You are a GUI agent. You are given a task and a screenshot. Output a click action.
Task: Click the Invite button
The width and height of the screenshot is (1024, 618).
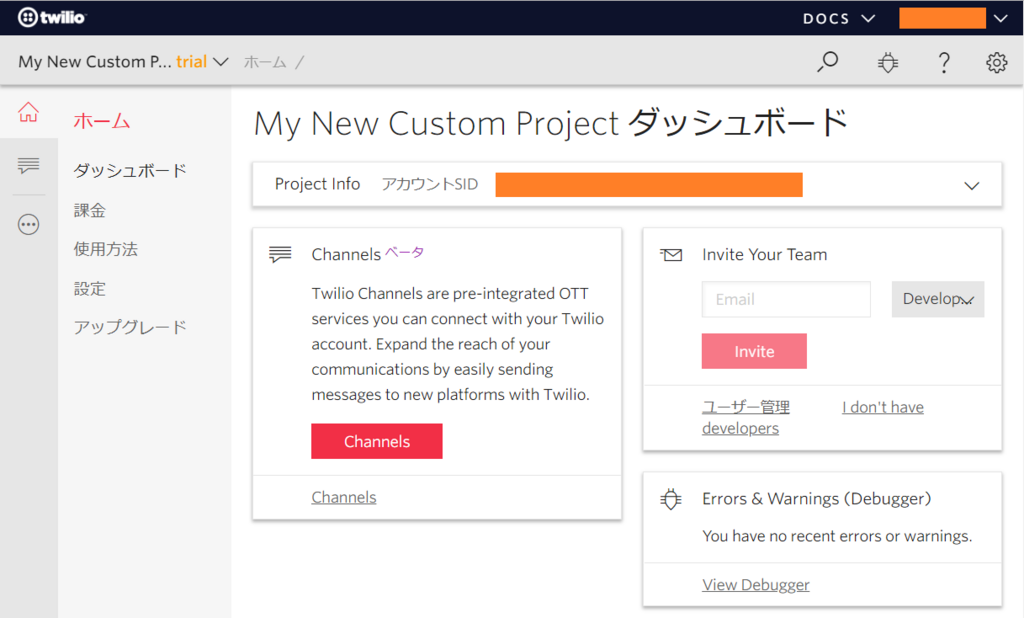[x=754, y=351]
